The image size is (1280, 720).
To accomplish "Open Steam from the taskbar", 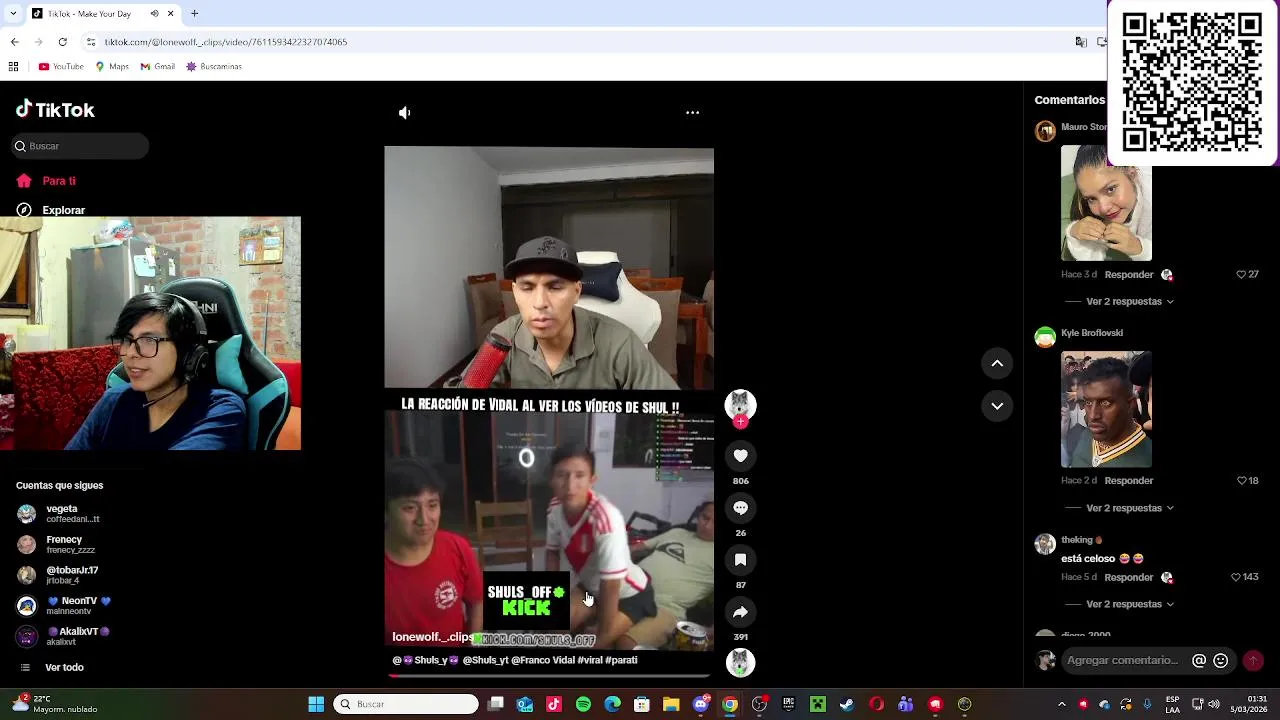I will 847,704.
